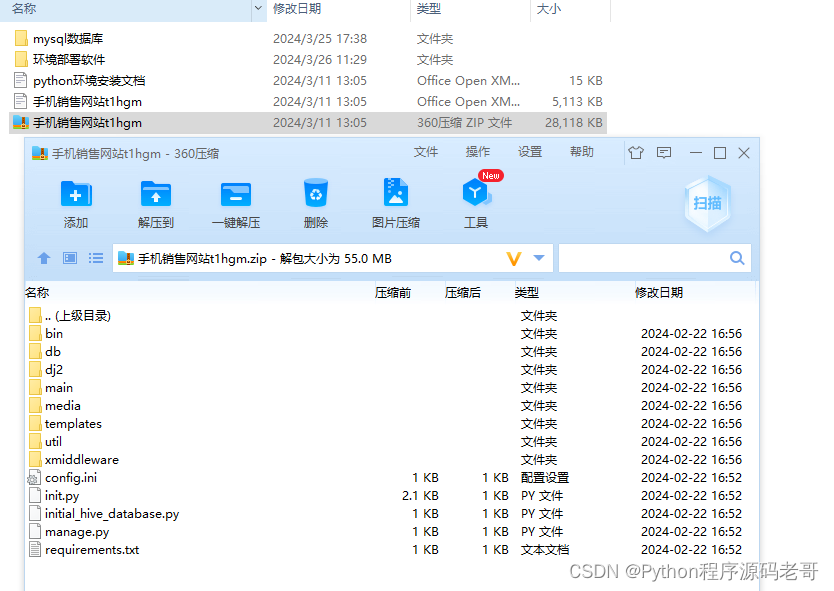
Task: Open the 文件 (File) menu
Action: coord(426,151)
